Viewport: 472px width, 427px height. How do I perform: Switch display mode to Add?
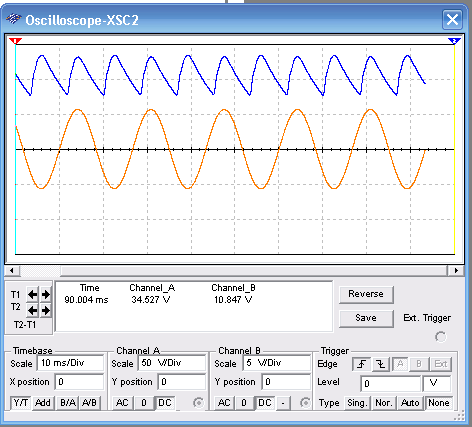click(43, 403)
